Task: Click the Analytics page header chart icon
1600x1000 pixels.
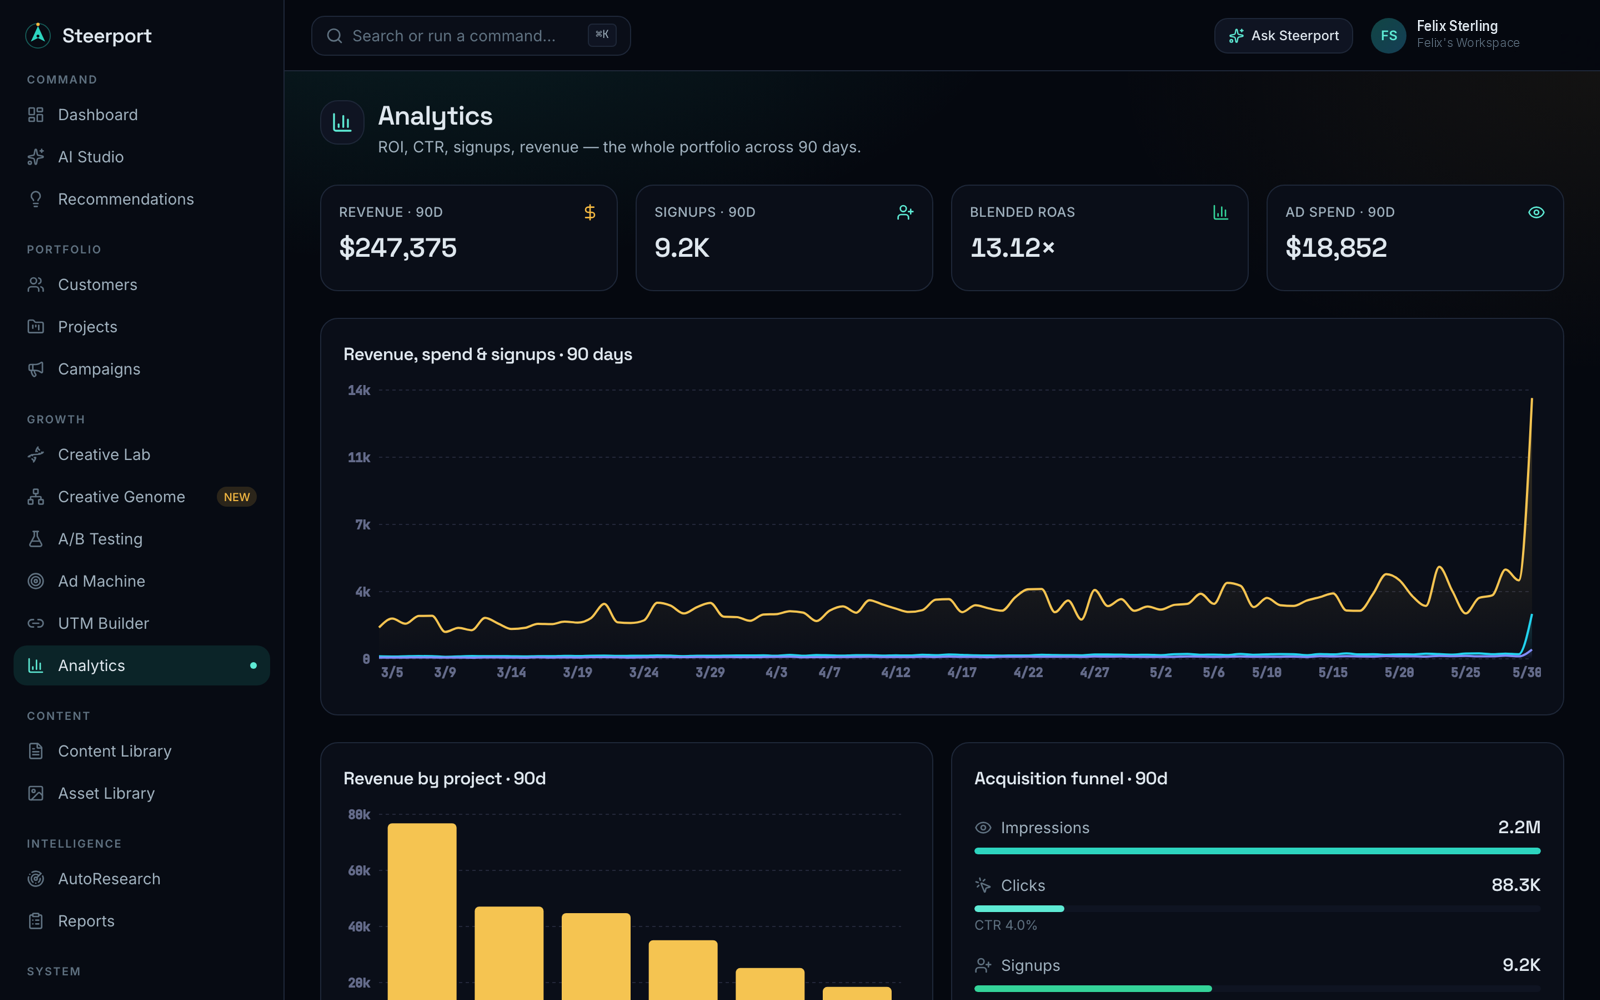Action: (342, 122)
